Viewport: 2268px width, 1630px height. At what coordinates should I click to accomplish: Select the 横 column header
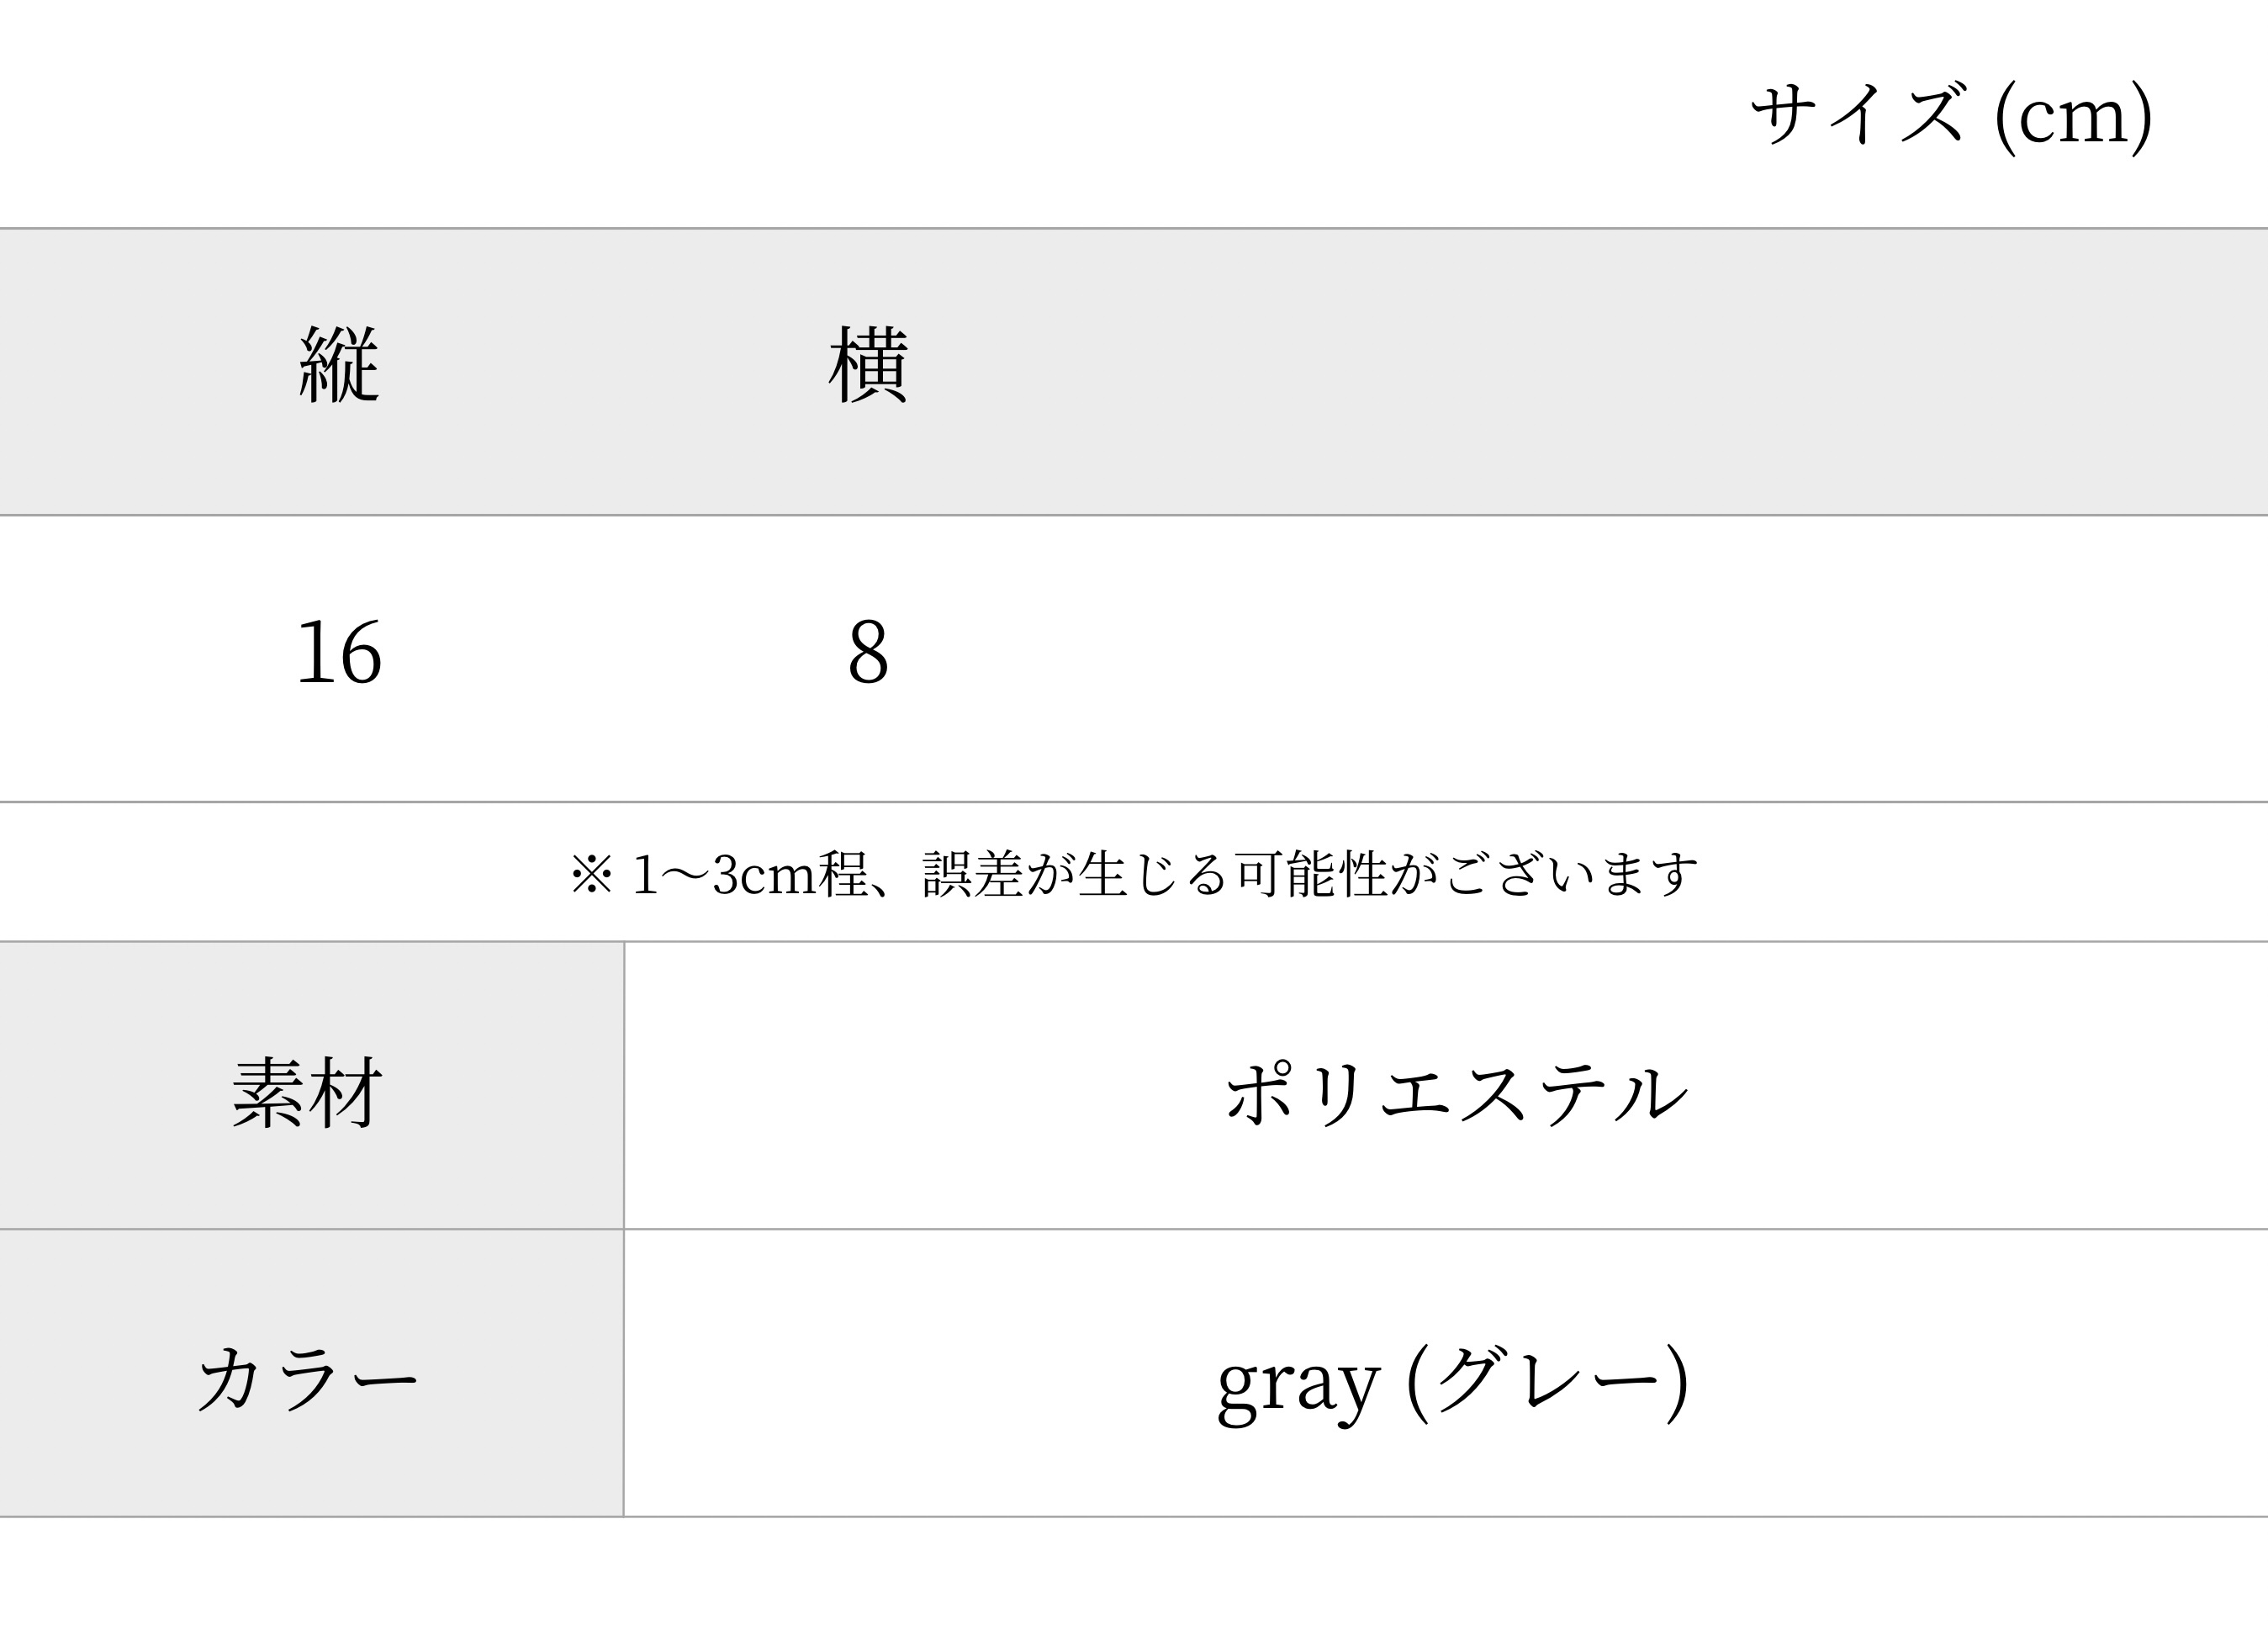click(868, 364)
